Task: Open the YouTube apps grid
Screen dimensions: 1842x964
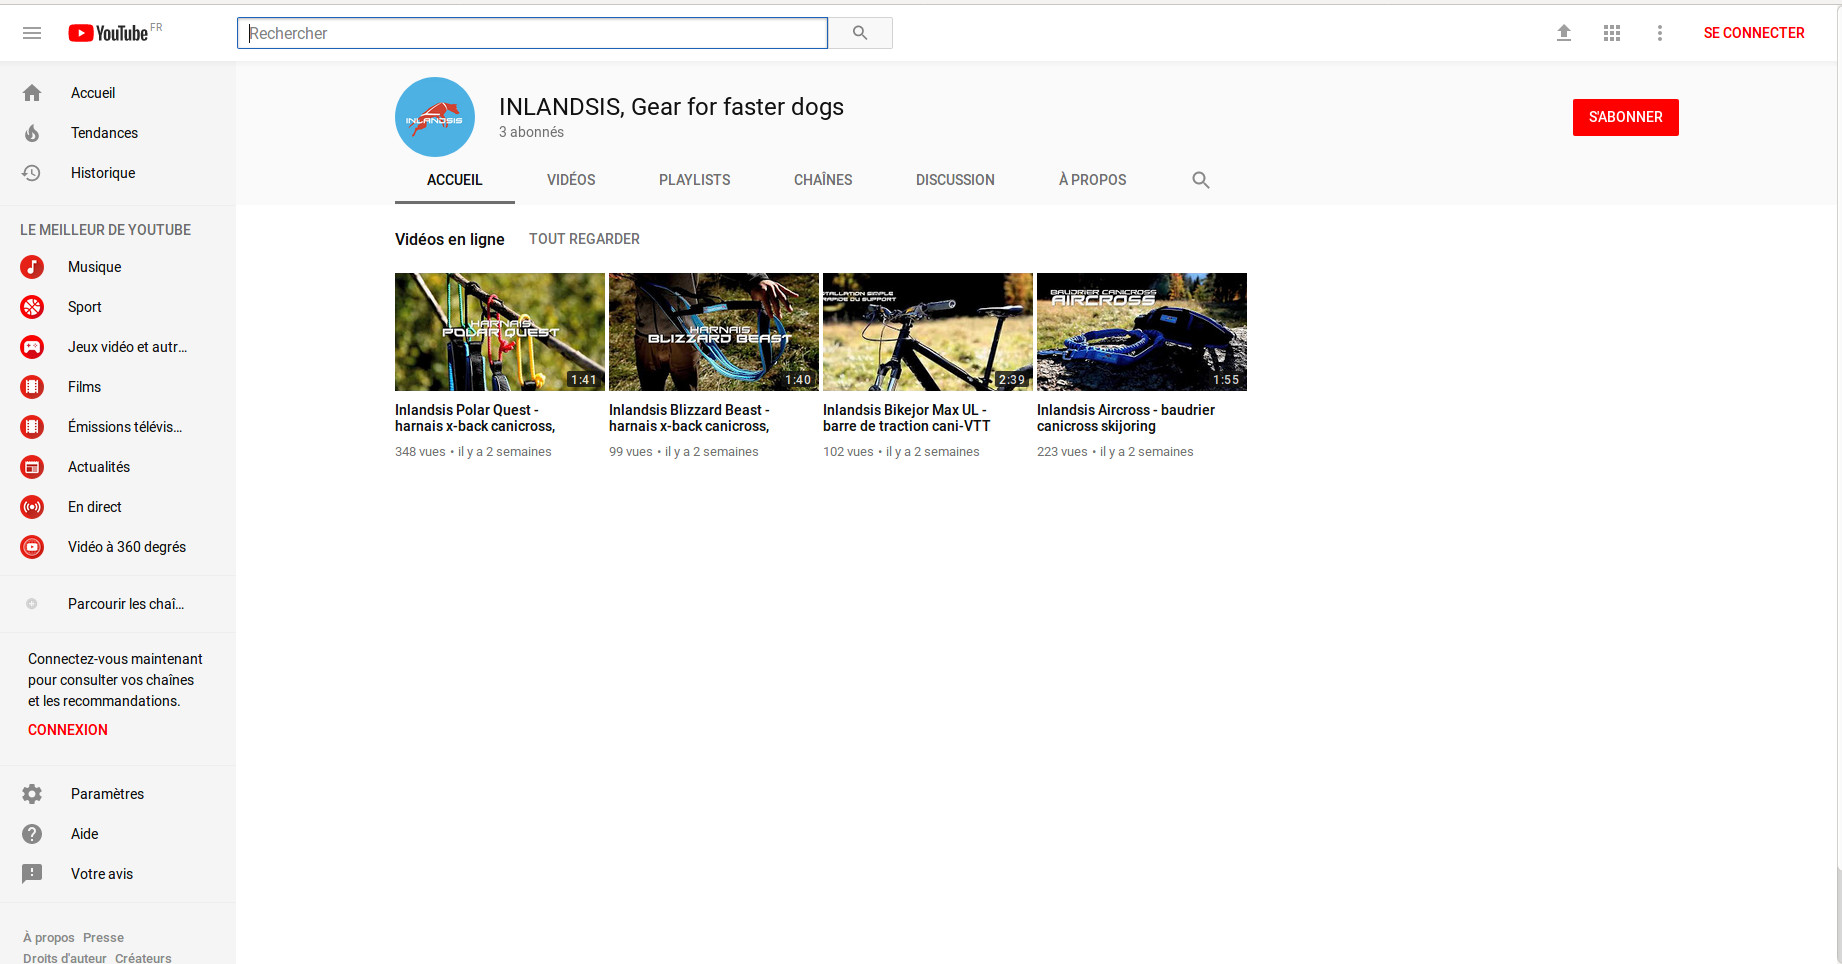Action: point(1612,33)
